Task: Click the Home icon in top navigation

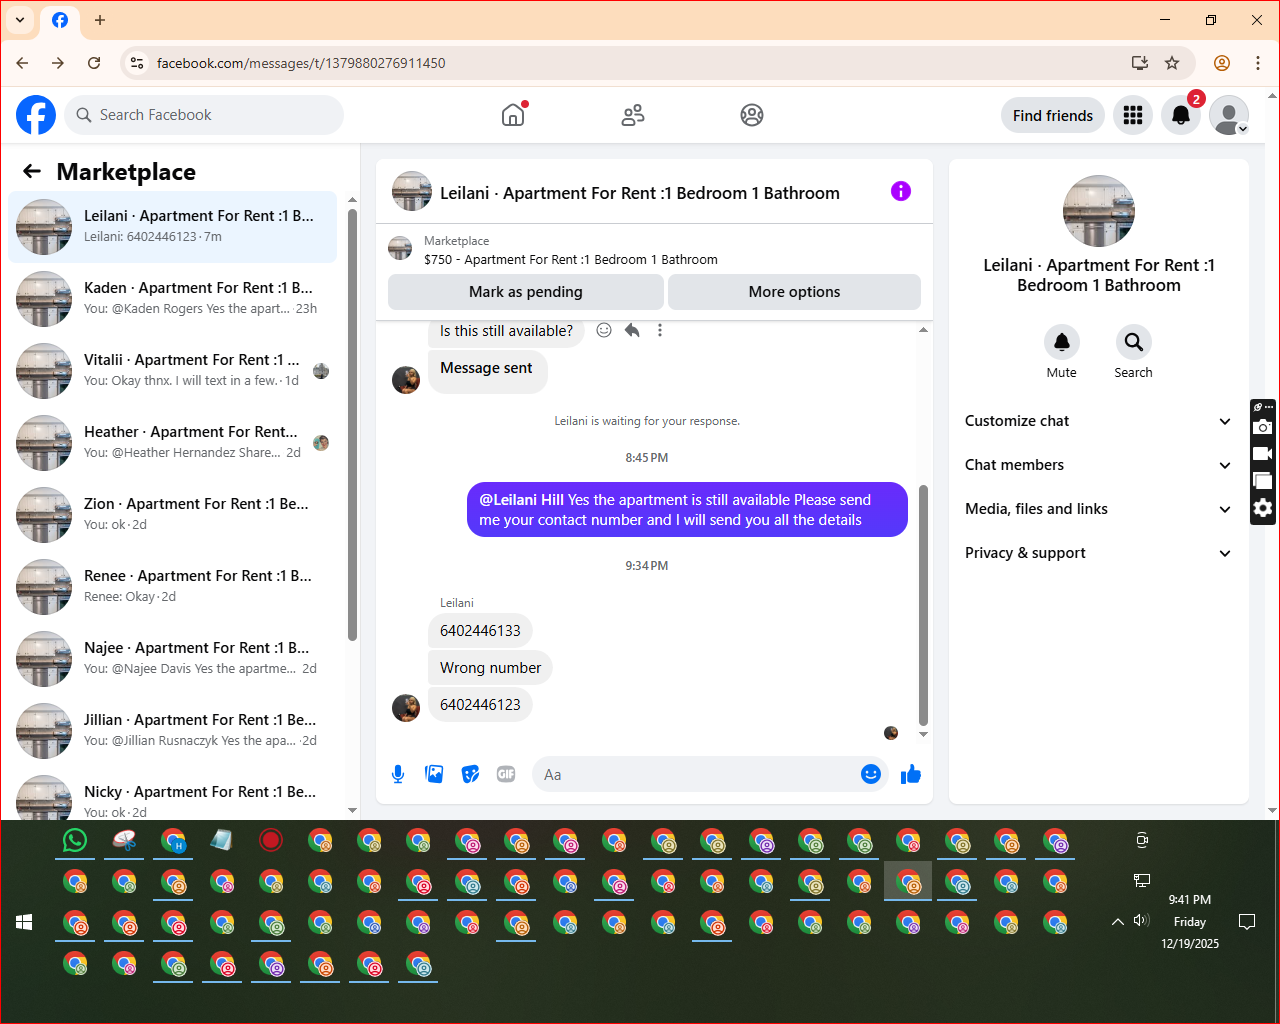Action: coord(513,115)
